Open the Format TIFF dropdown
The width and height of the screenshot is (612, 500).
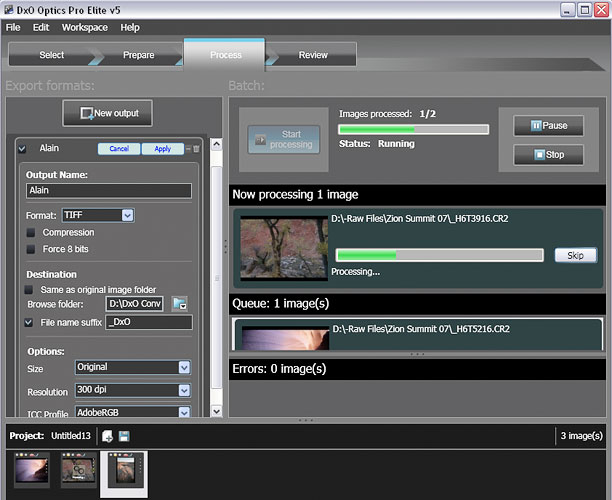(127, 215)
